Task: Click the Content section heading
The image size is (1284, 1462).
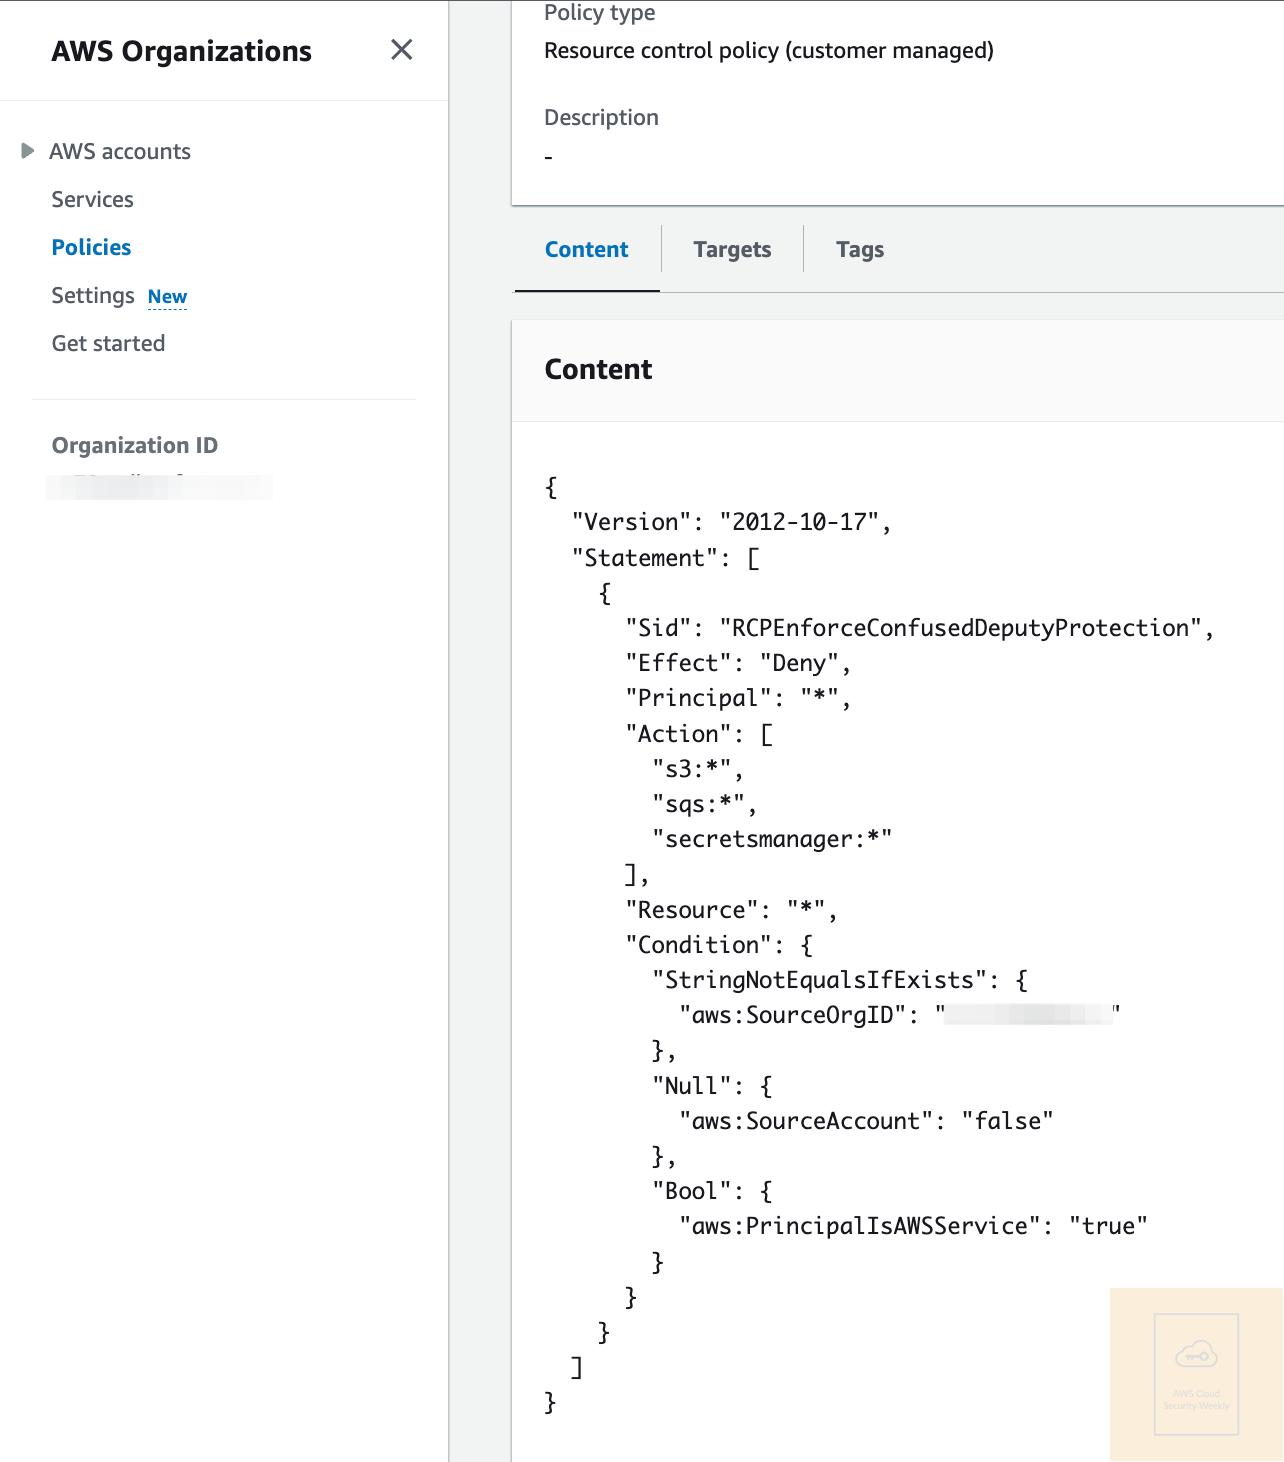Action: point(598,369)
